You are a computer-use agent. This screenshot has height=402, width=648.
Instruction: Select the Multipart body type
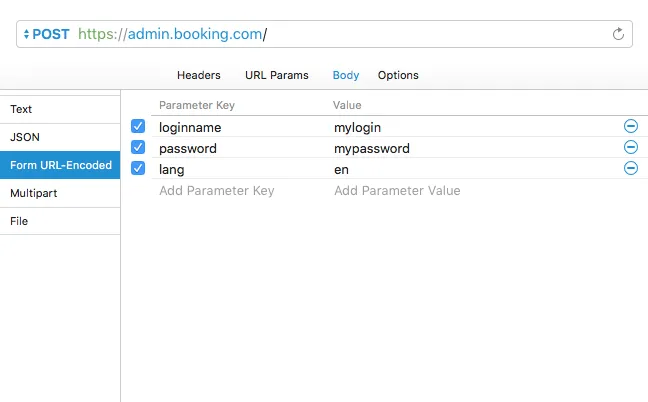click(x=60, y=193)
